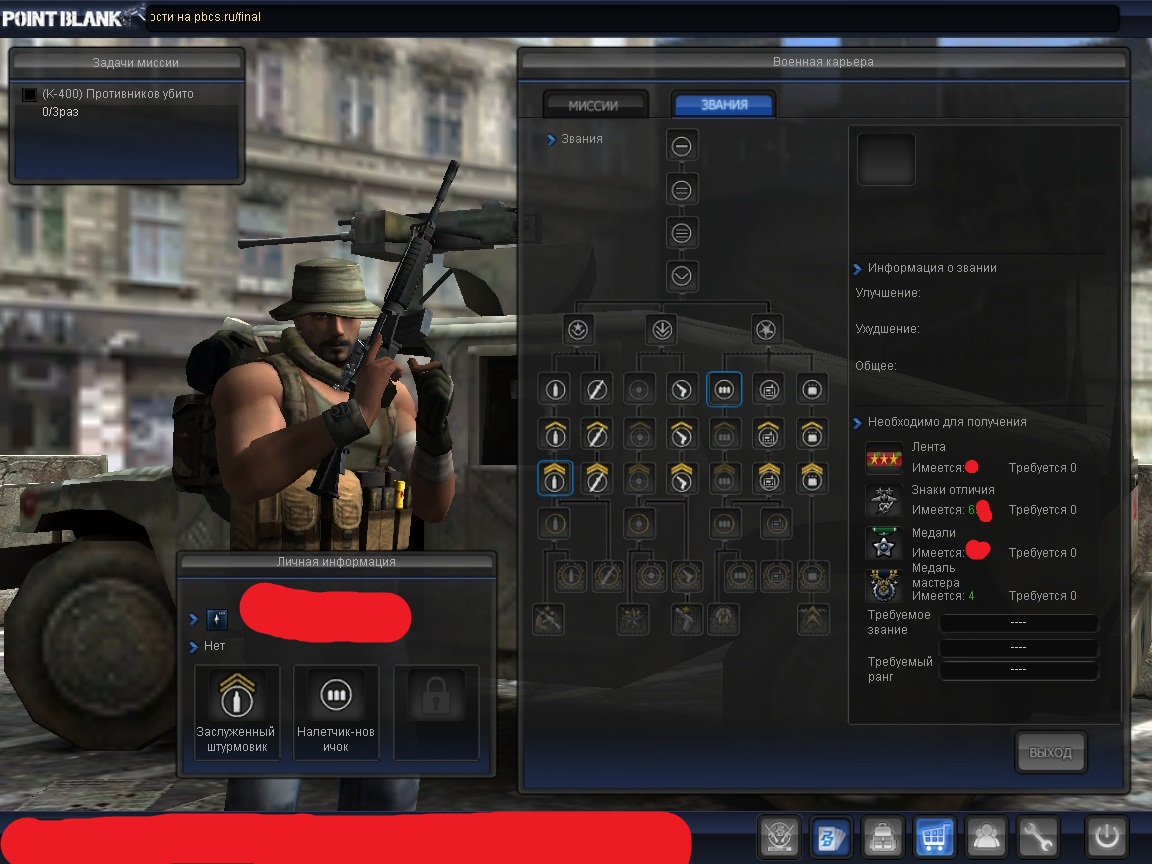
Task: Select the top single-line rank in title tree
Action: point(682,147)
